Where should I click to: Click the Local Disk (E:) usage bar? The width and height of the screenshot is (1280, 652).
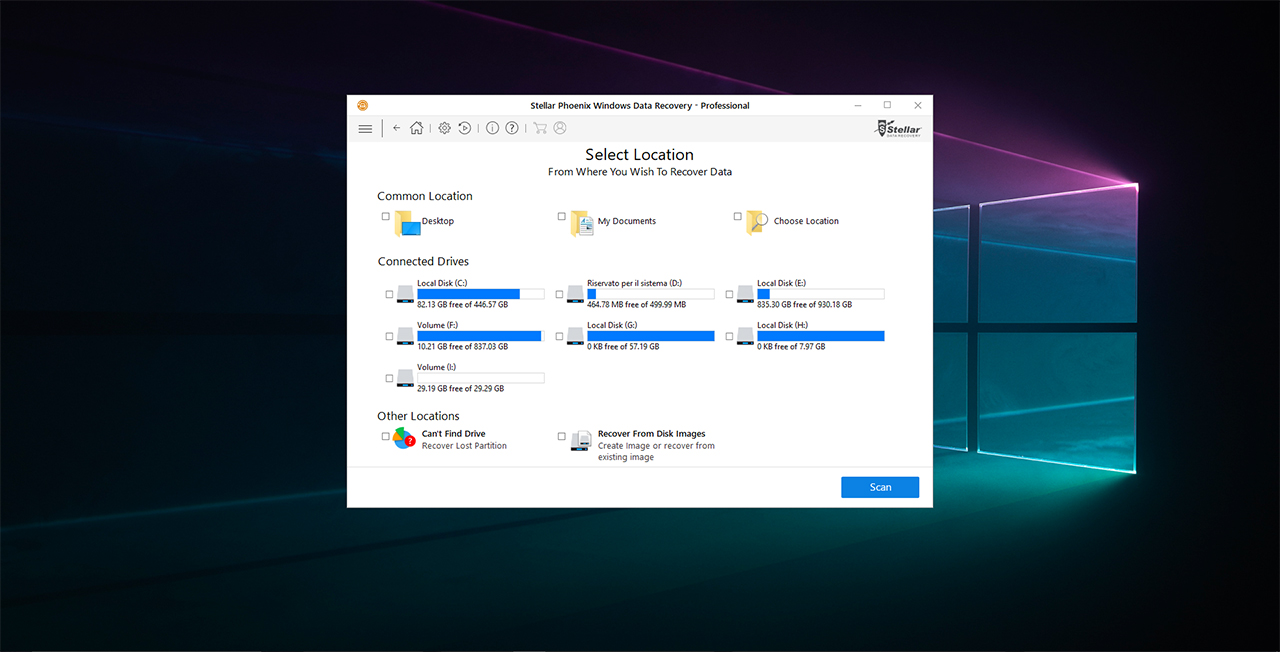coord(821,294)
